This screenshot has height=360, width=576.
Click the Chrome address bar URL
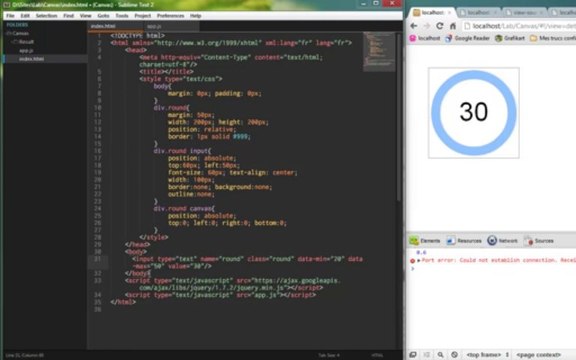(x=524, y=26)
